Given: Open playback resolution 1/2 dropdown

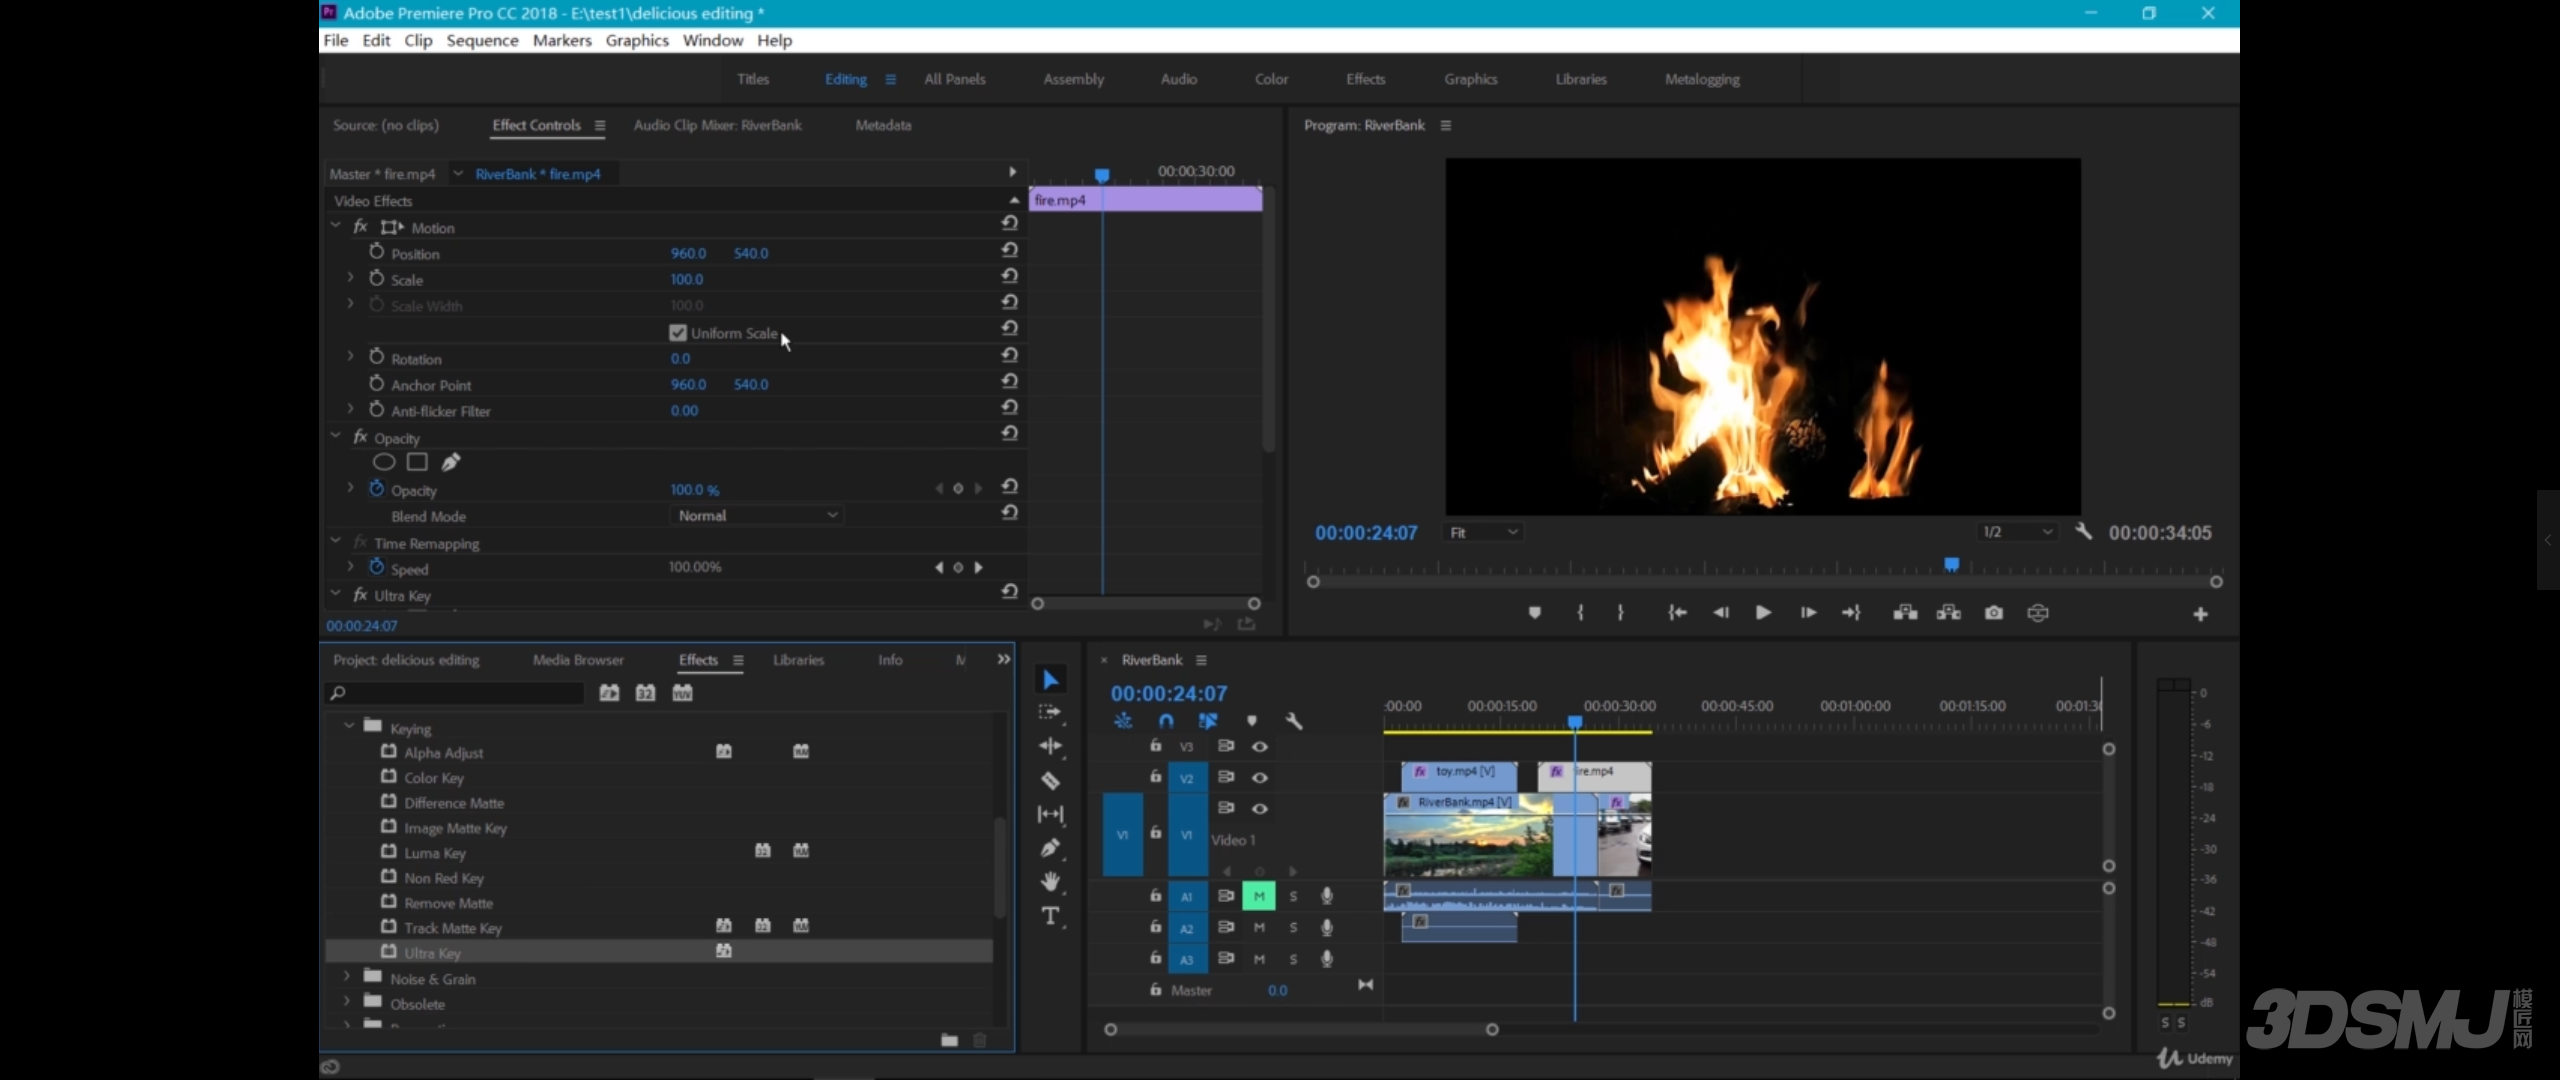Looking at the screenshot, I should (x=2017, y=533).
